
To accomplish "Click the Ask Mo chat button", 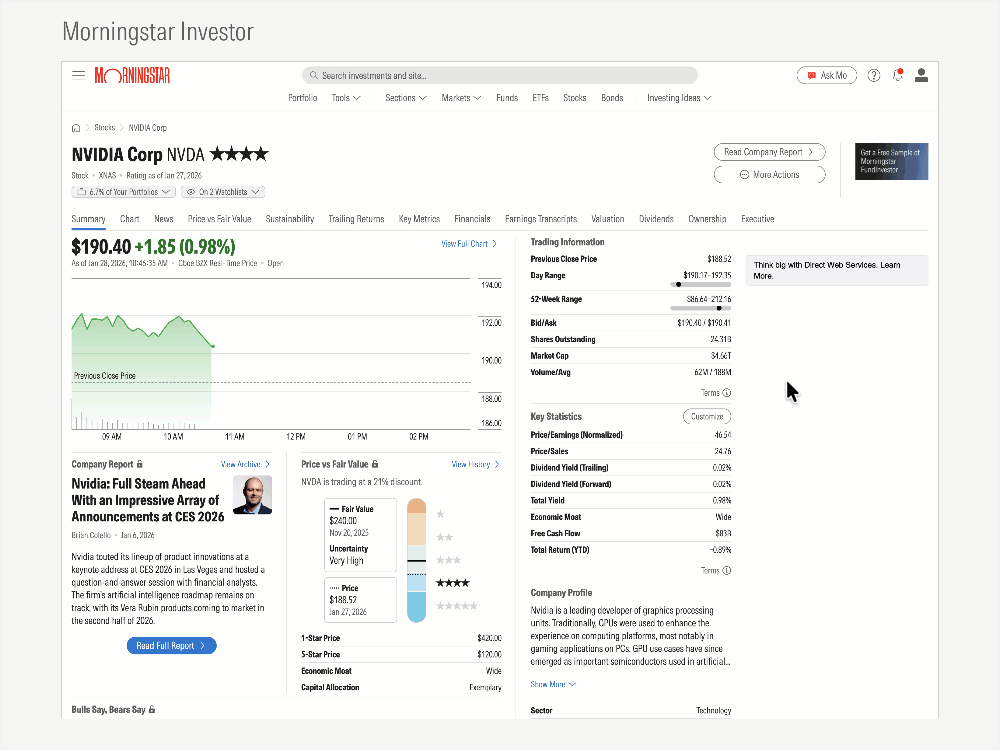I will (x=827, y=75).
